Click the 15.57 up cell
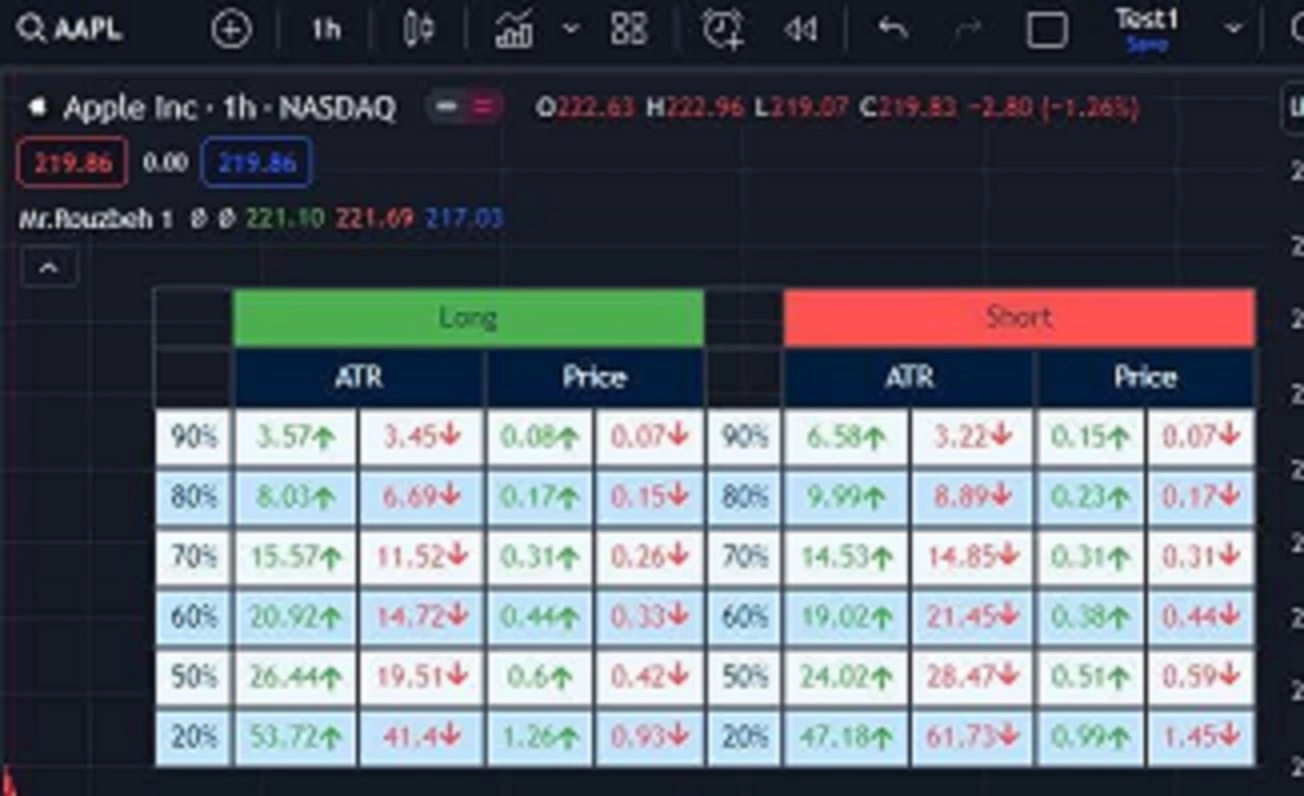This screenshot has height=796, width=1304. (295, 557)
